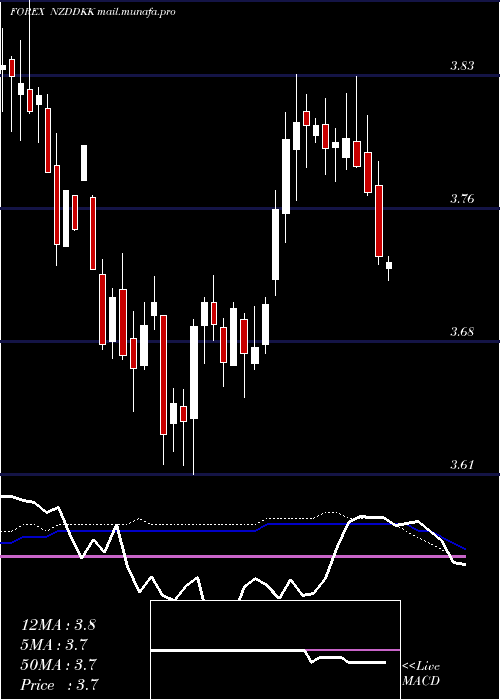Click the mail.munafa.pro site label

pyautogui.click(x=135, y=12)
